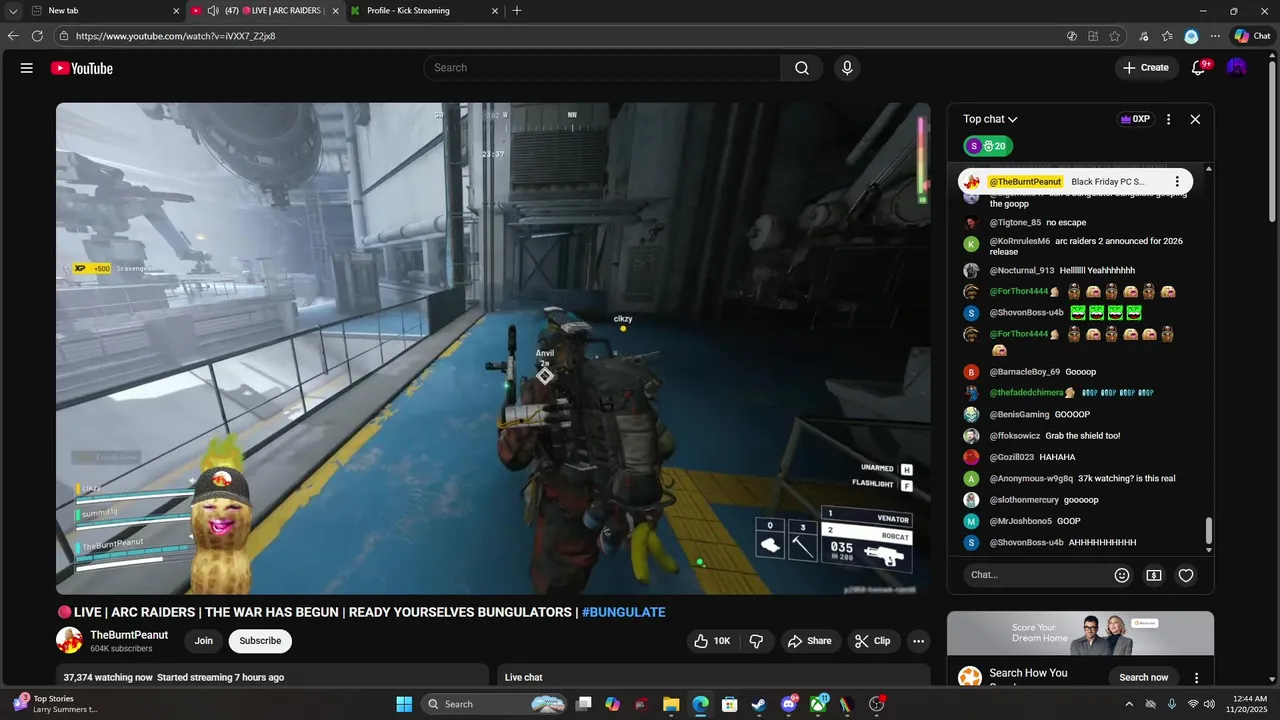The image size is (1280, 720).
Task: Close the New tab tab
Action: (177, 11)
